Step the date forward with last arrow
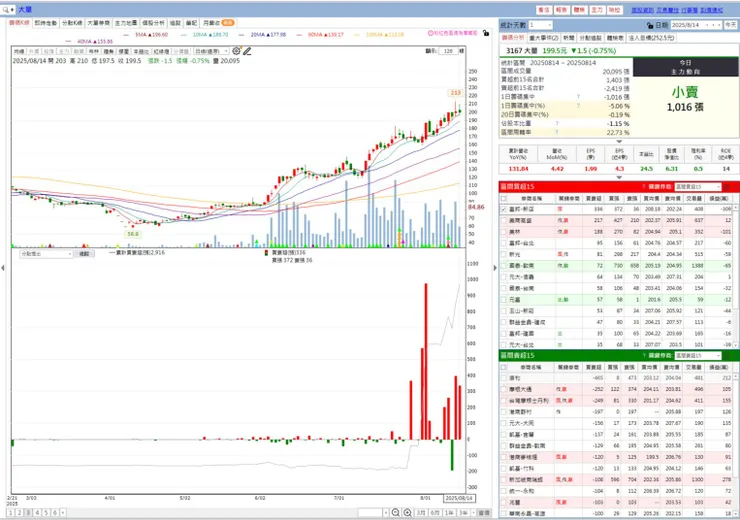 [719, 25]
